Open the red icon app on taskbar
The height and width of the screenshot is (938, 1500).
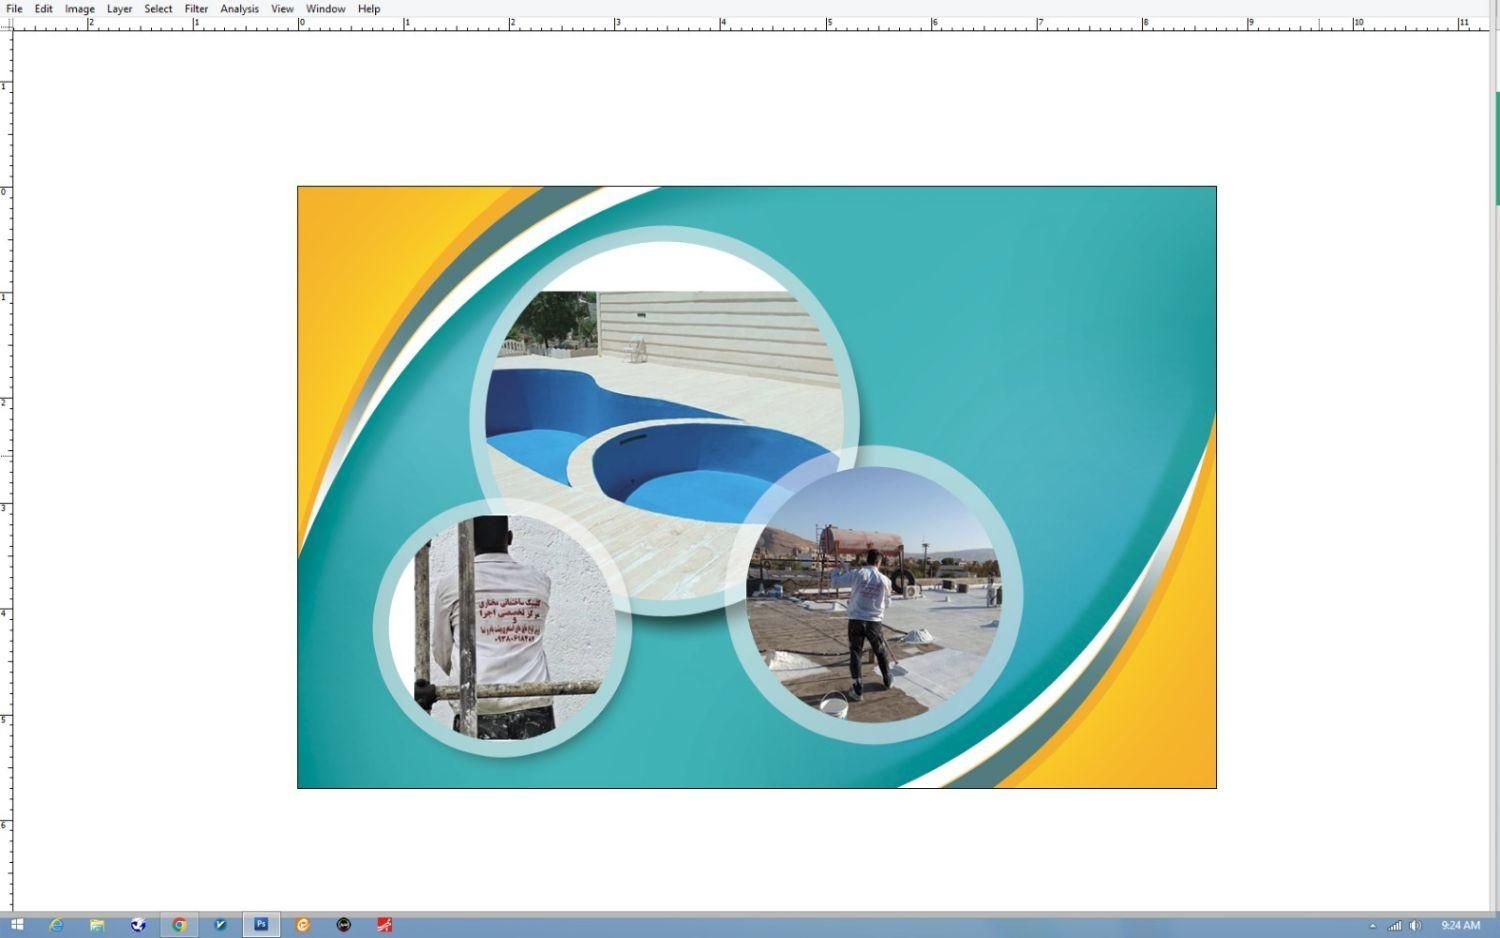pyautogui.click(x=384, y=925)
